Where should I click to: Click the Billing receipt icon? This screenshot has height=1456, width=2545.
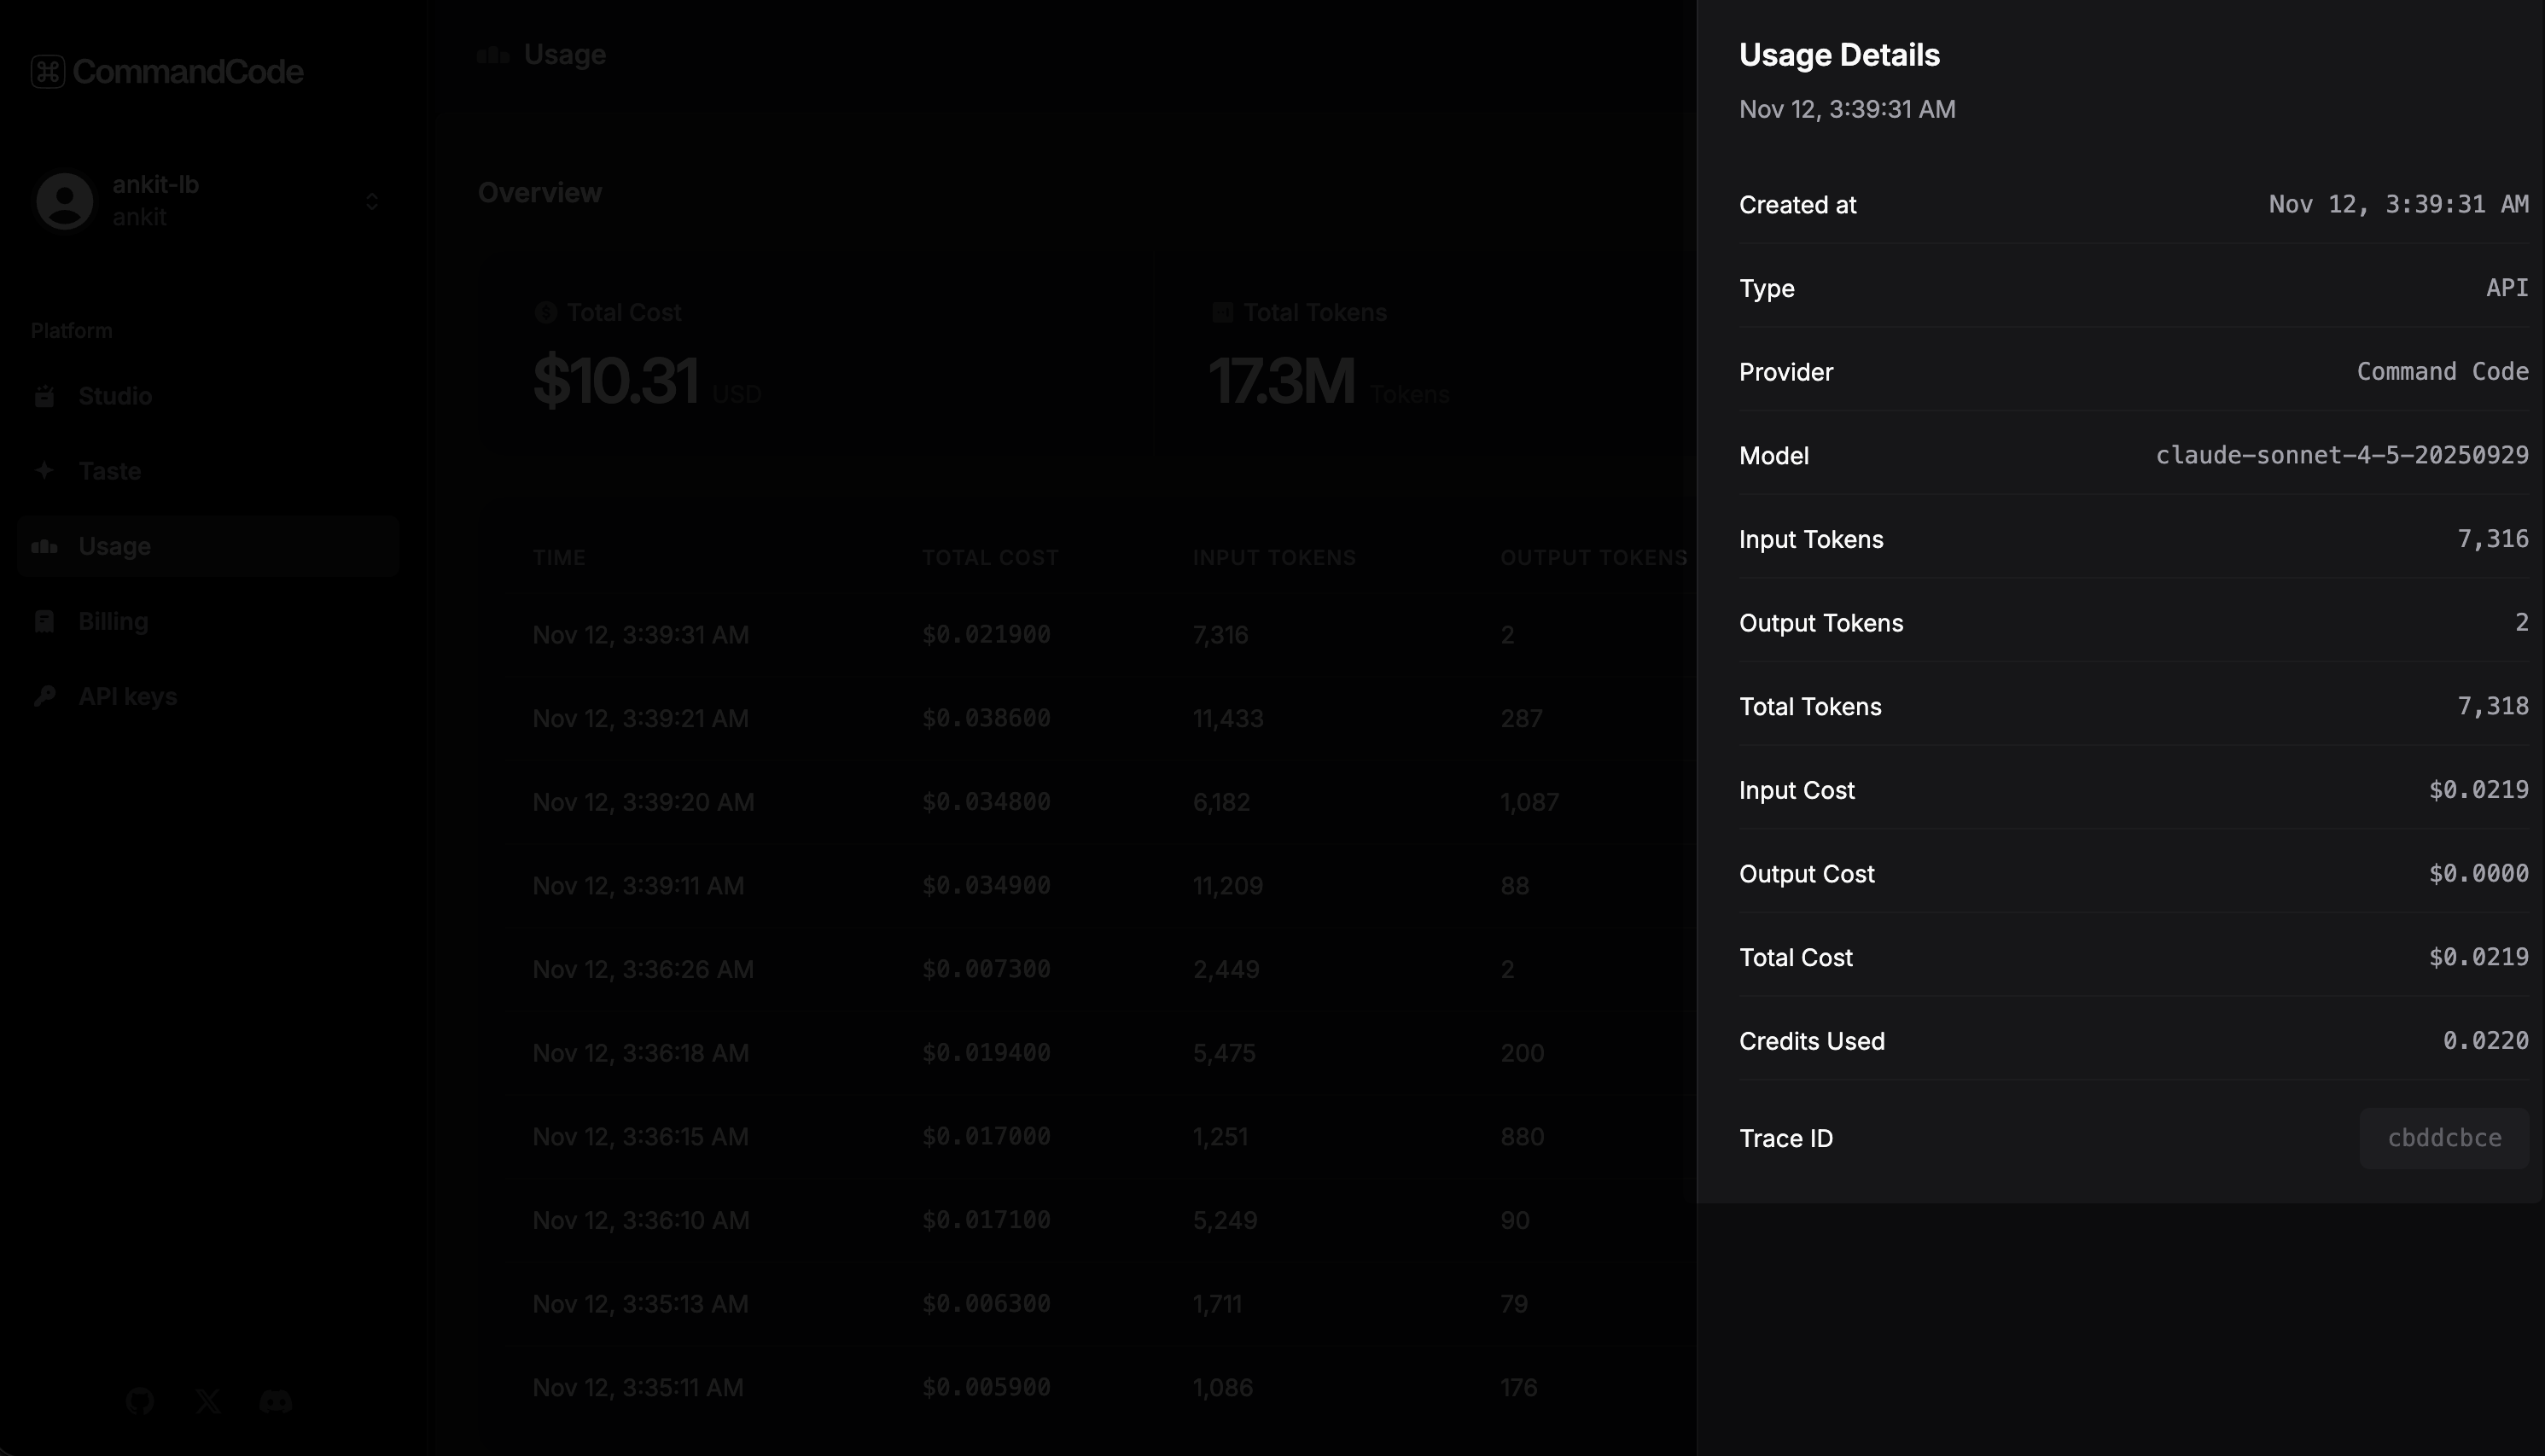(45, 620)
